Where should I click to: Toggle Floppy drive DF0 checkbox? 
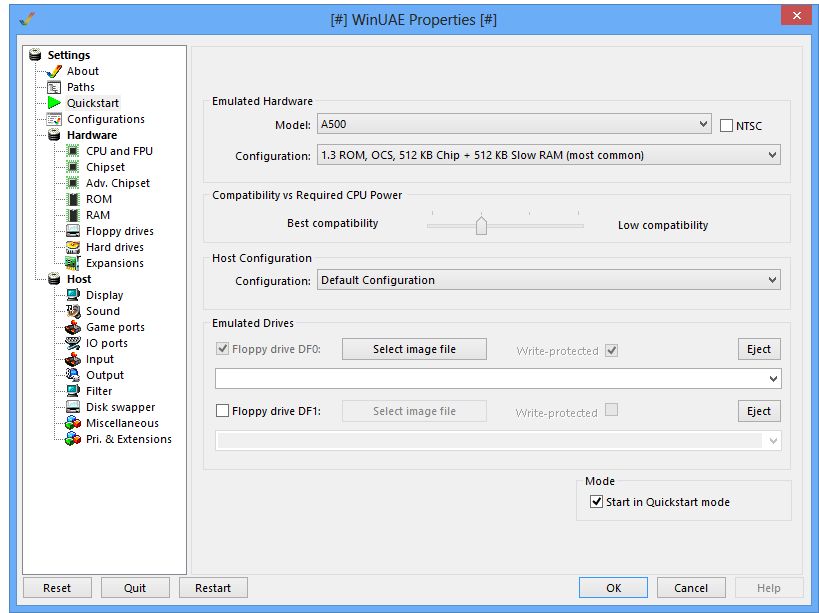pos(223,349)
